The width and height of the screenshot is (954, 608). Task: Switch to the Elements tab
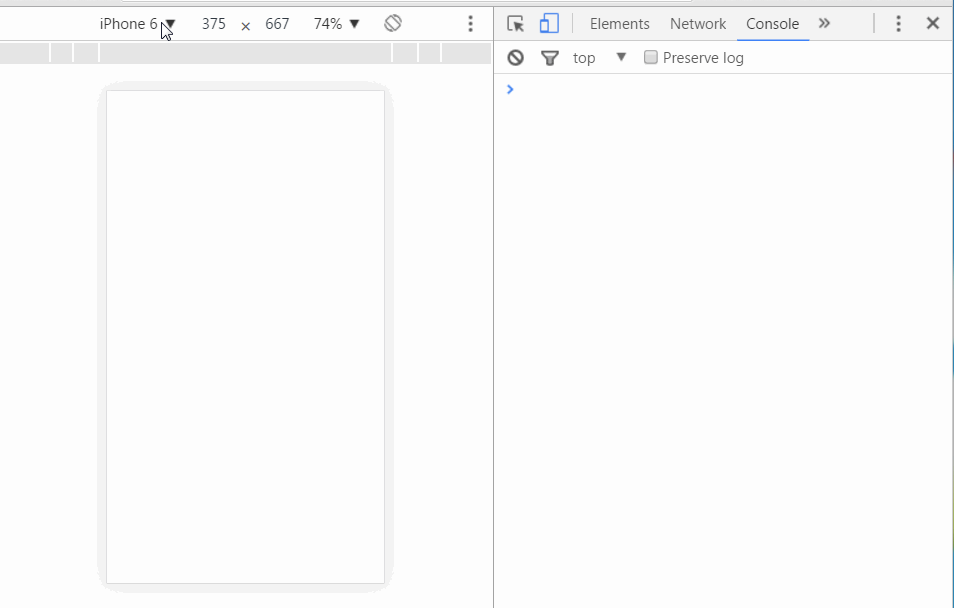coord(619,24)
